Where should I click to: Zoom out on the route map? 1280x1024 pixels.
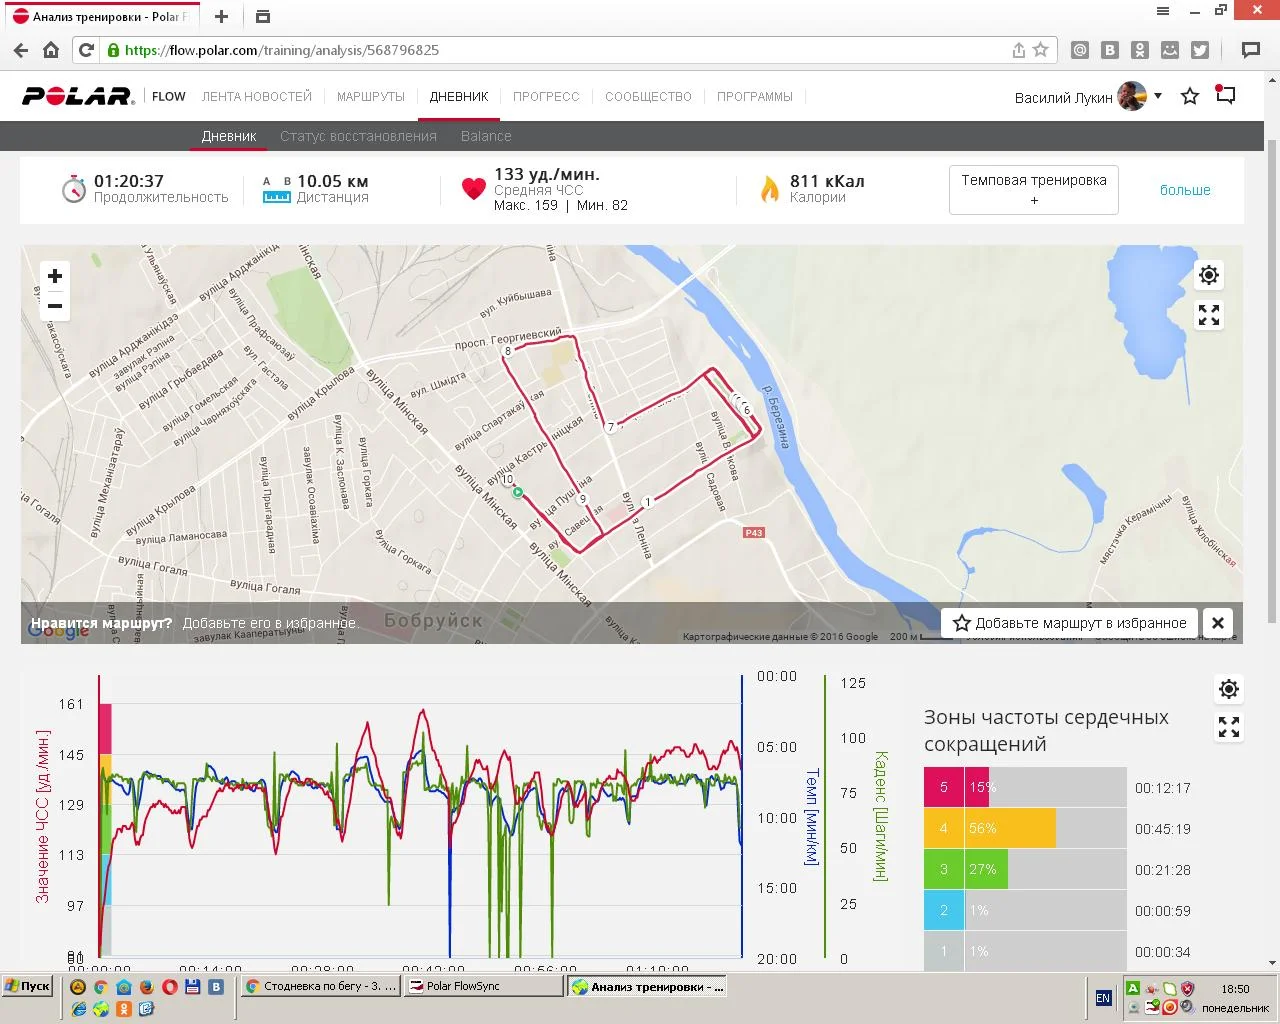(55, 307)
